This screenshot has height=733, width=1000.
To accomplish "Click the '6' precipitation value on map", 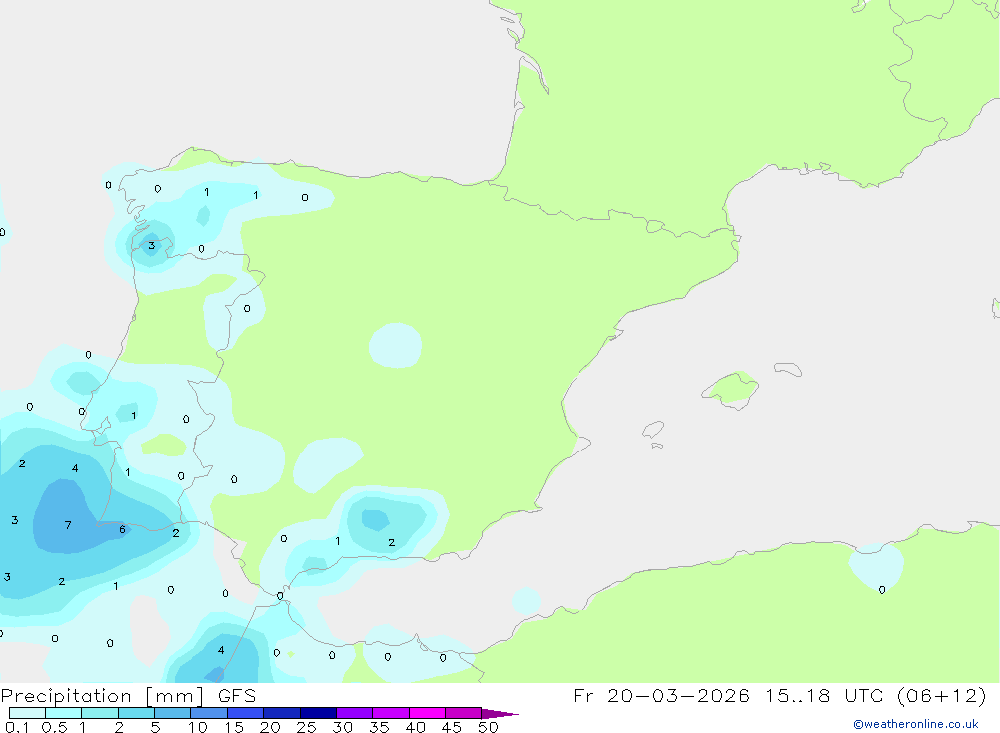I will coord(122,529).
